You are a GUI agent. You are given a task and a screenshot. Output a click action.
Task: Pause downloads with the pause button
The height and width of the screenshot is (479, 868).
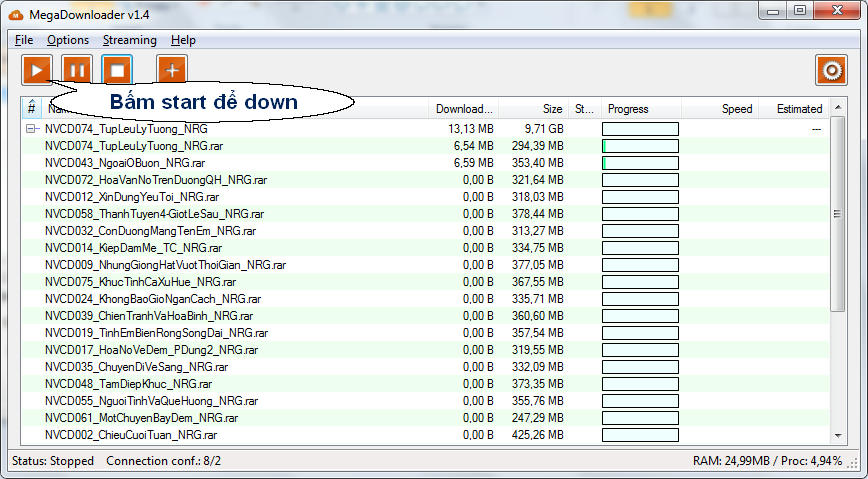click(x=77, y=70)
